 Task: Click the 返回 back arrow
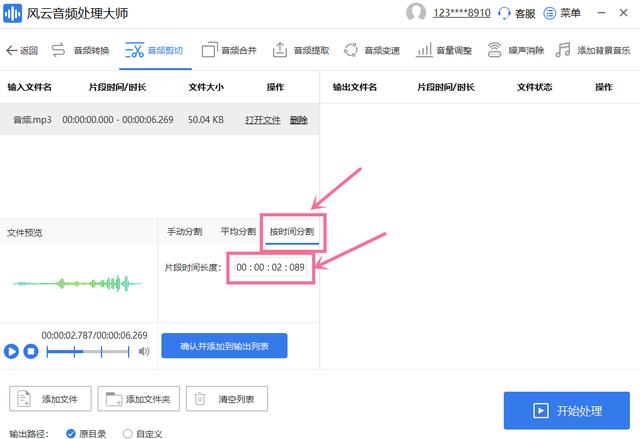tap(22, 50)
